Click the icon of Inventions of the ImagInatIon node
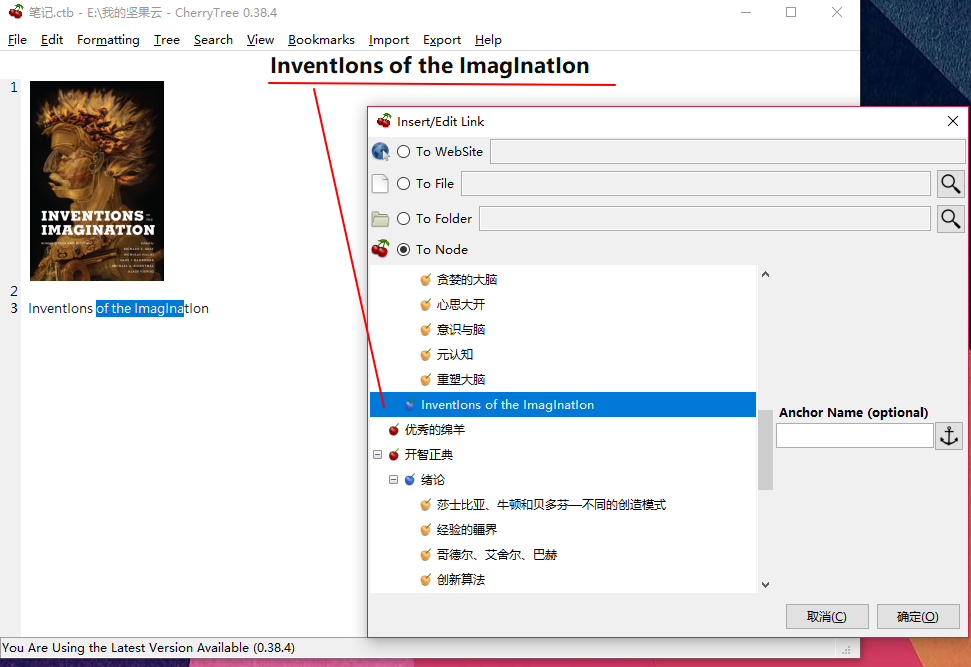Image resolution: width=971 pixels, height=667 pixels. coord(411,404)
